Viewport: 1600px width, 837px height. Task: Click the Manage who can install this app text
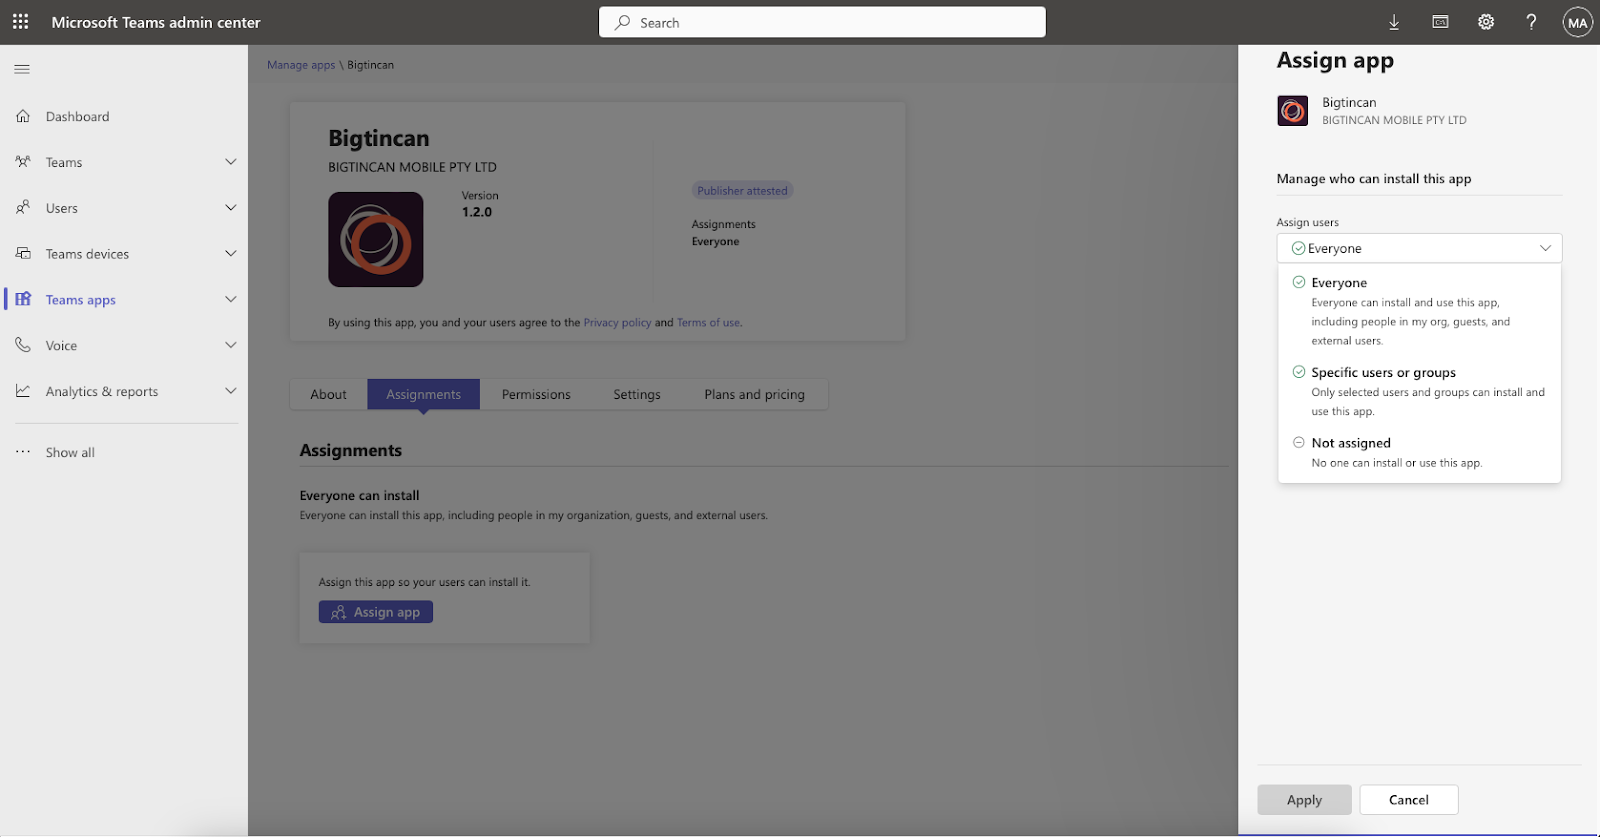click(x=1374, y=179)
